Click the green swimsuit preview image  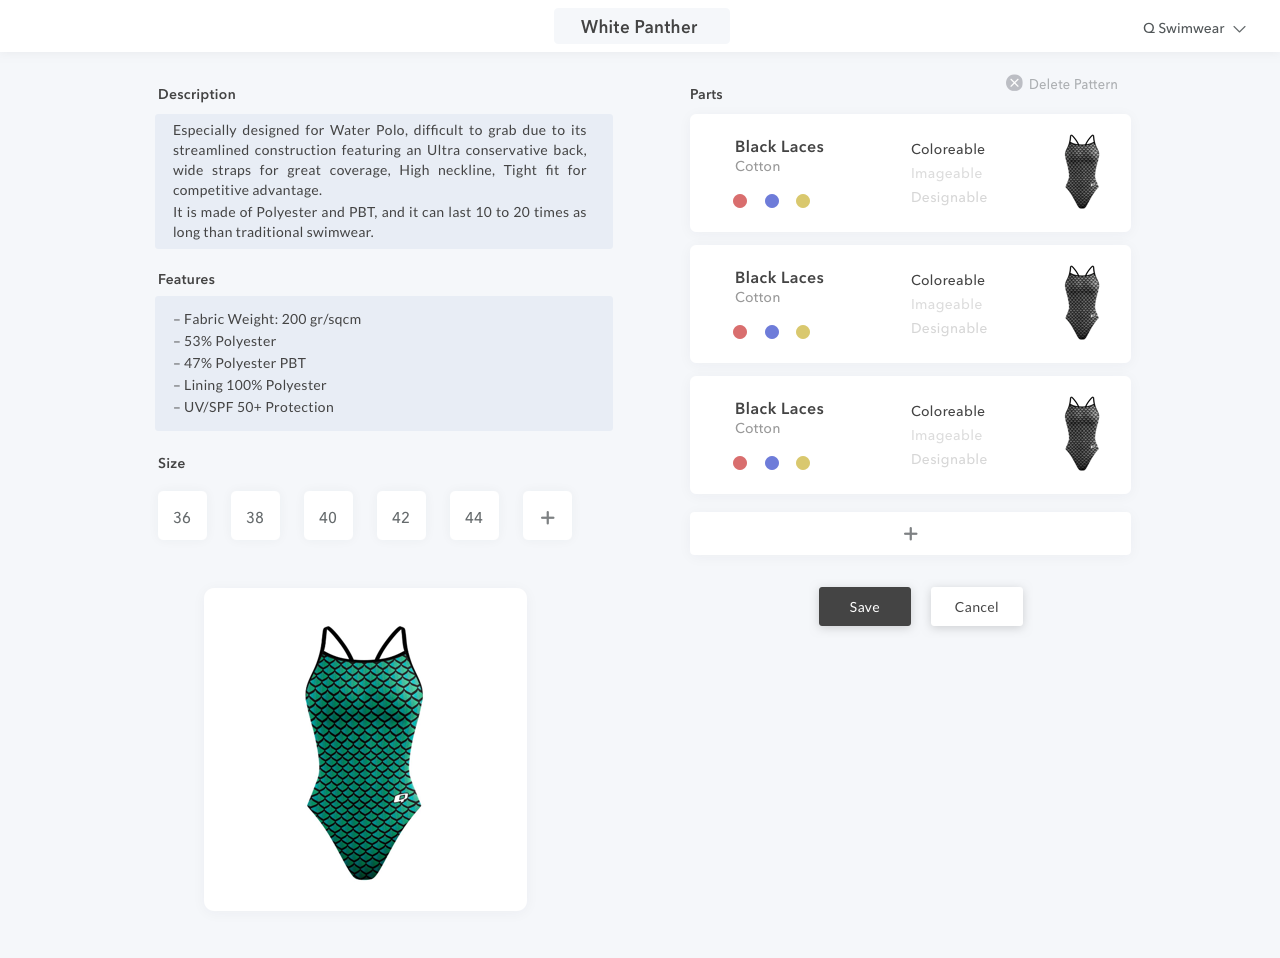tap(365, 750)
